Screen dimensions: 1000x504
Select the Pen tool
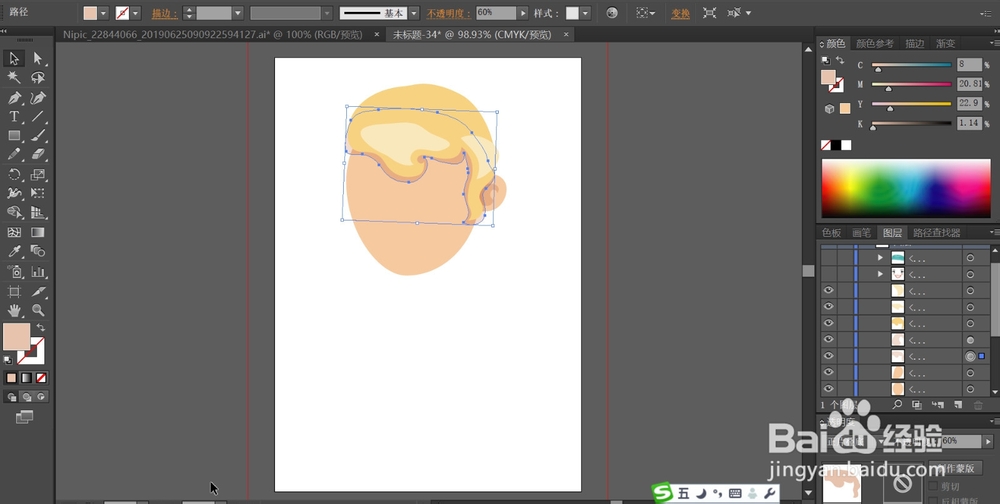coord(14,98)
